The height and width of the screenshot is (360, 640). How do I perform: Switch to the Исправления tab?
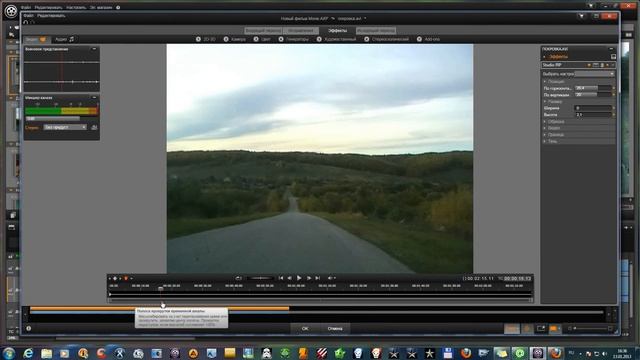pos(301,31)
